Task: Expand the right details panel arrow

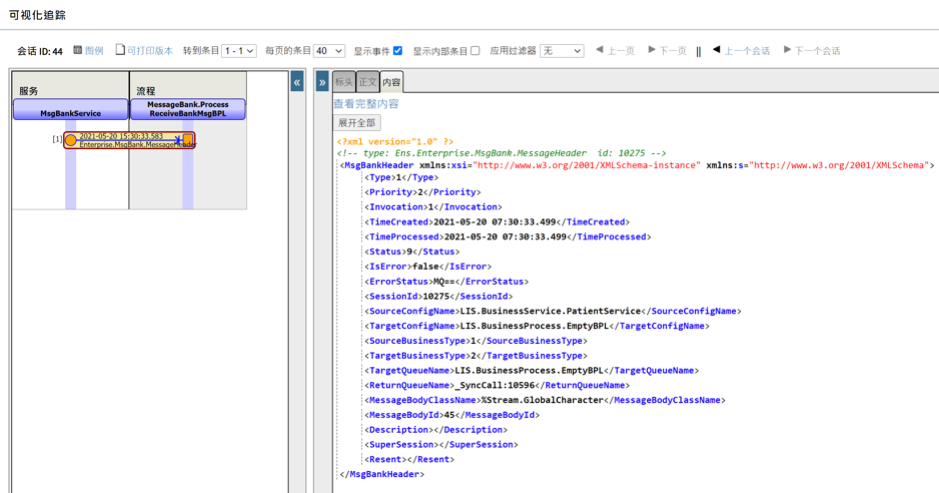Action: pyautogui.click(x=322, y=82)
